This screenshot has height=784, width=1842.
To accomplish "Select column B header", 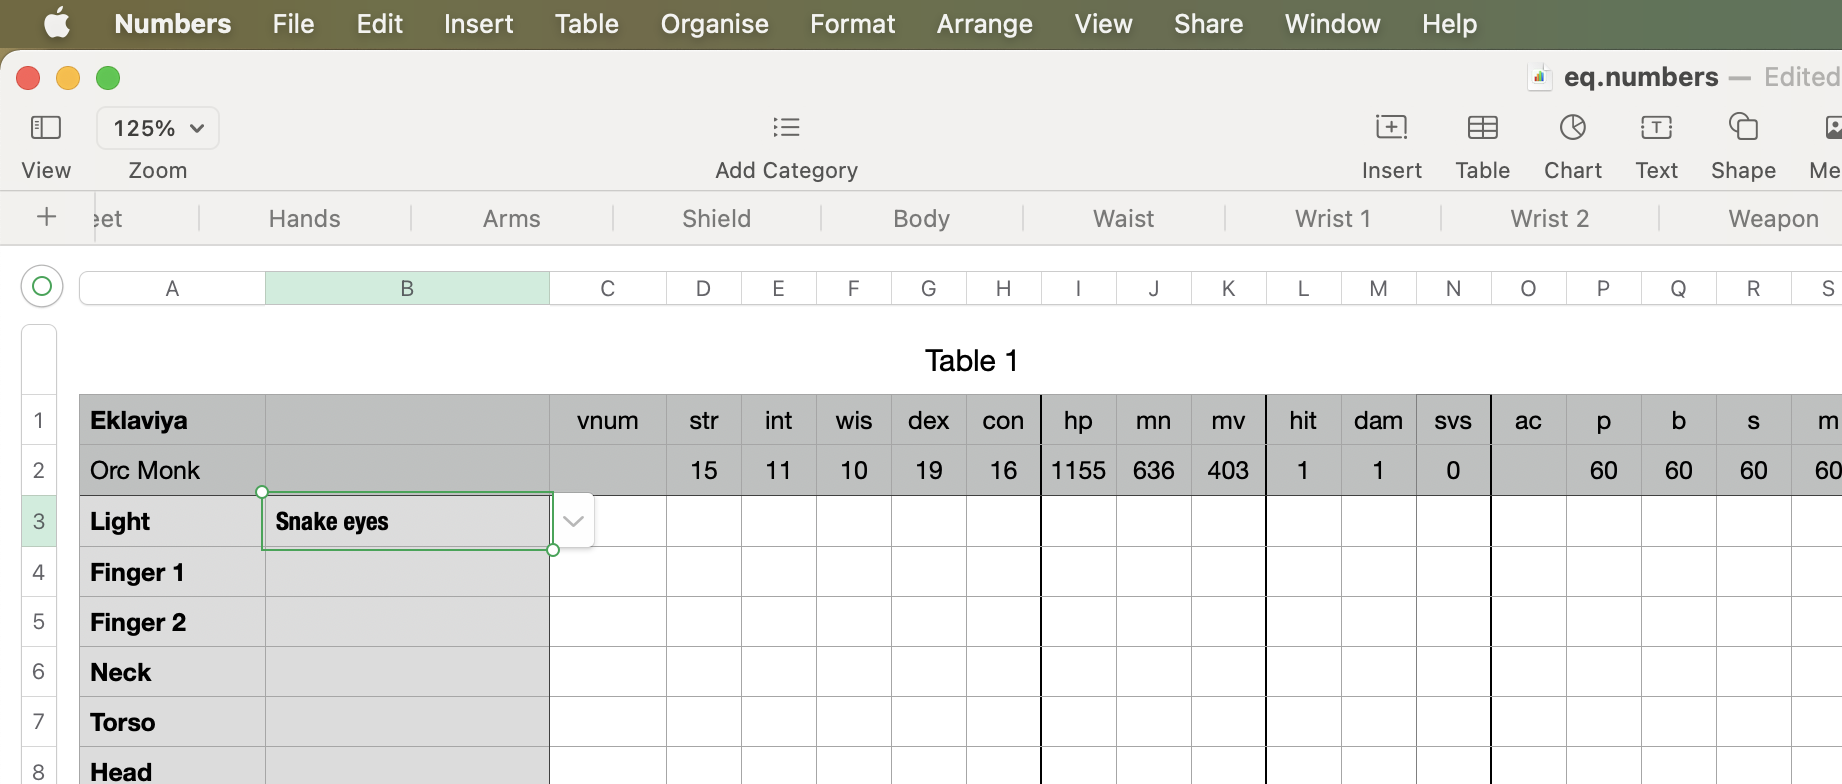I will pos(407,288).
